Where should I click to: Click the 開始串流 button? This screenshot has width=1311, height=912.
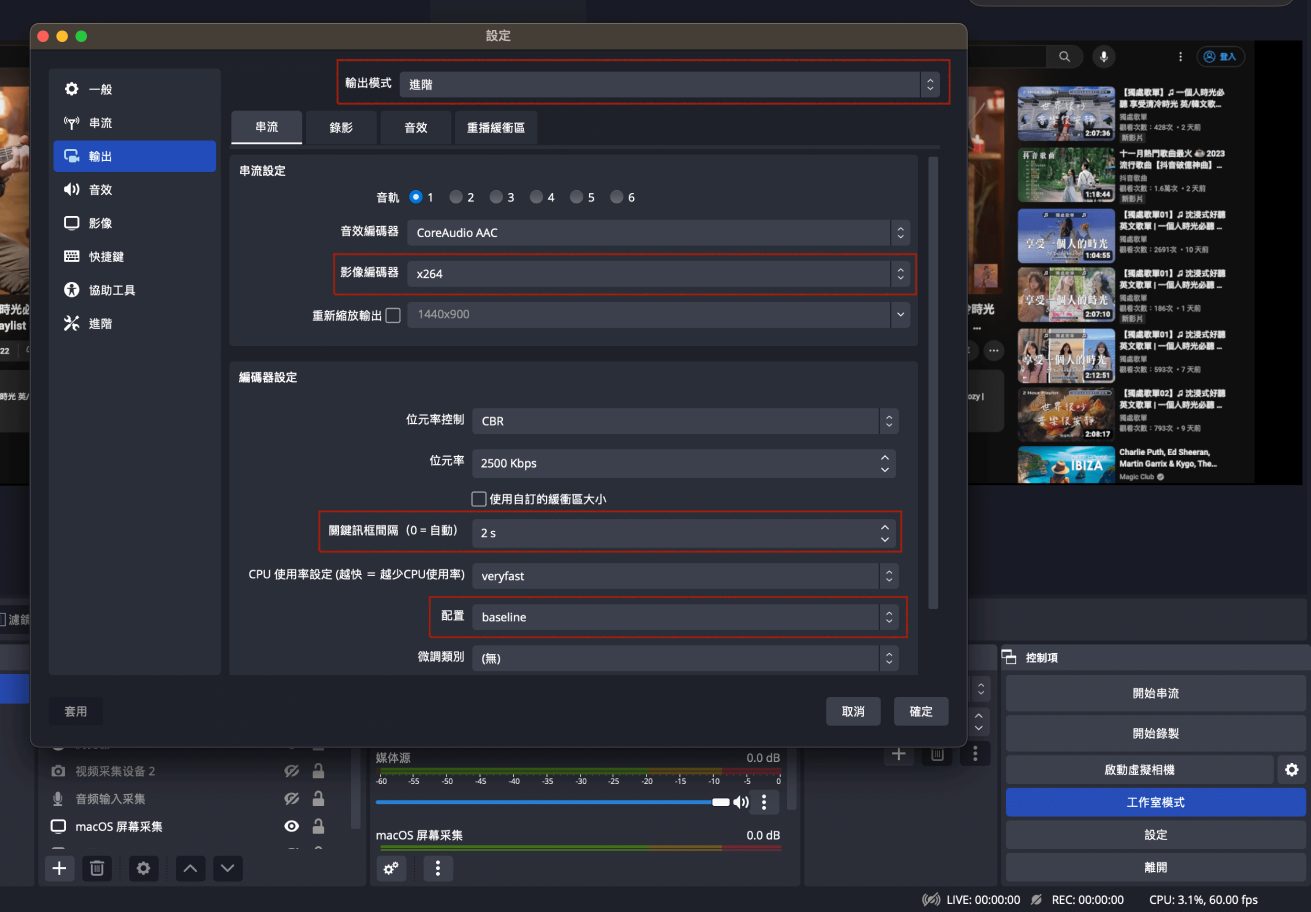pos(1155,693)
